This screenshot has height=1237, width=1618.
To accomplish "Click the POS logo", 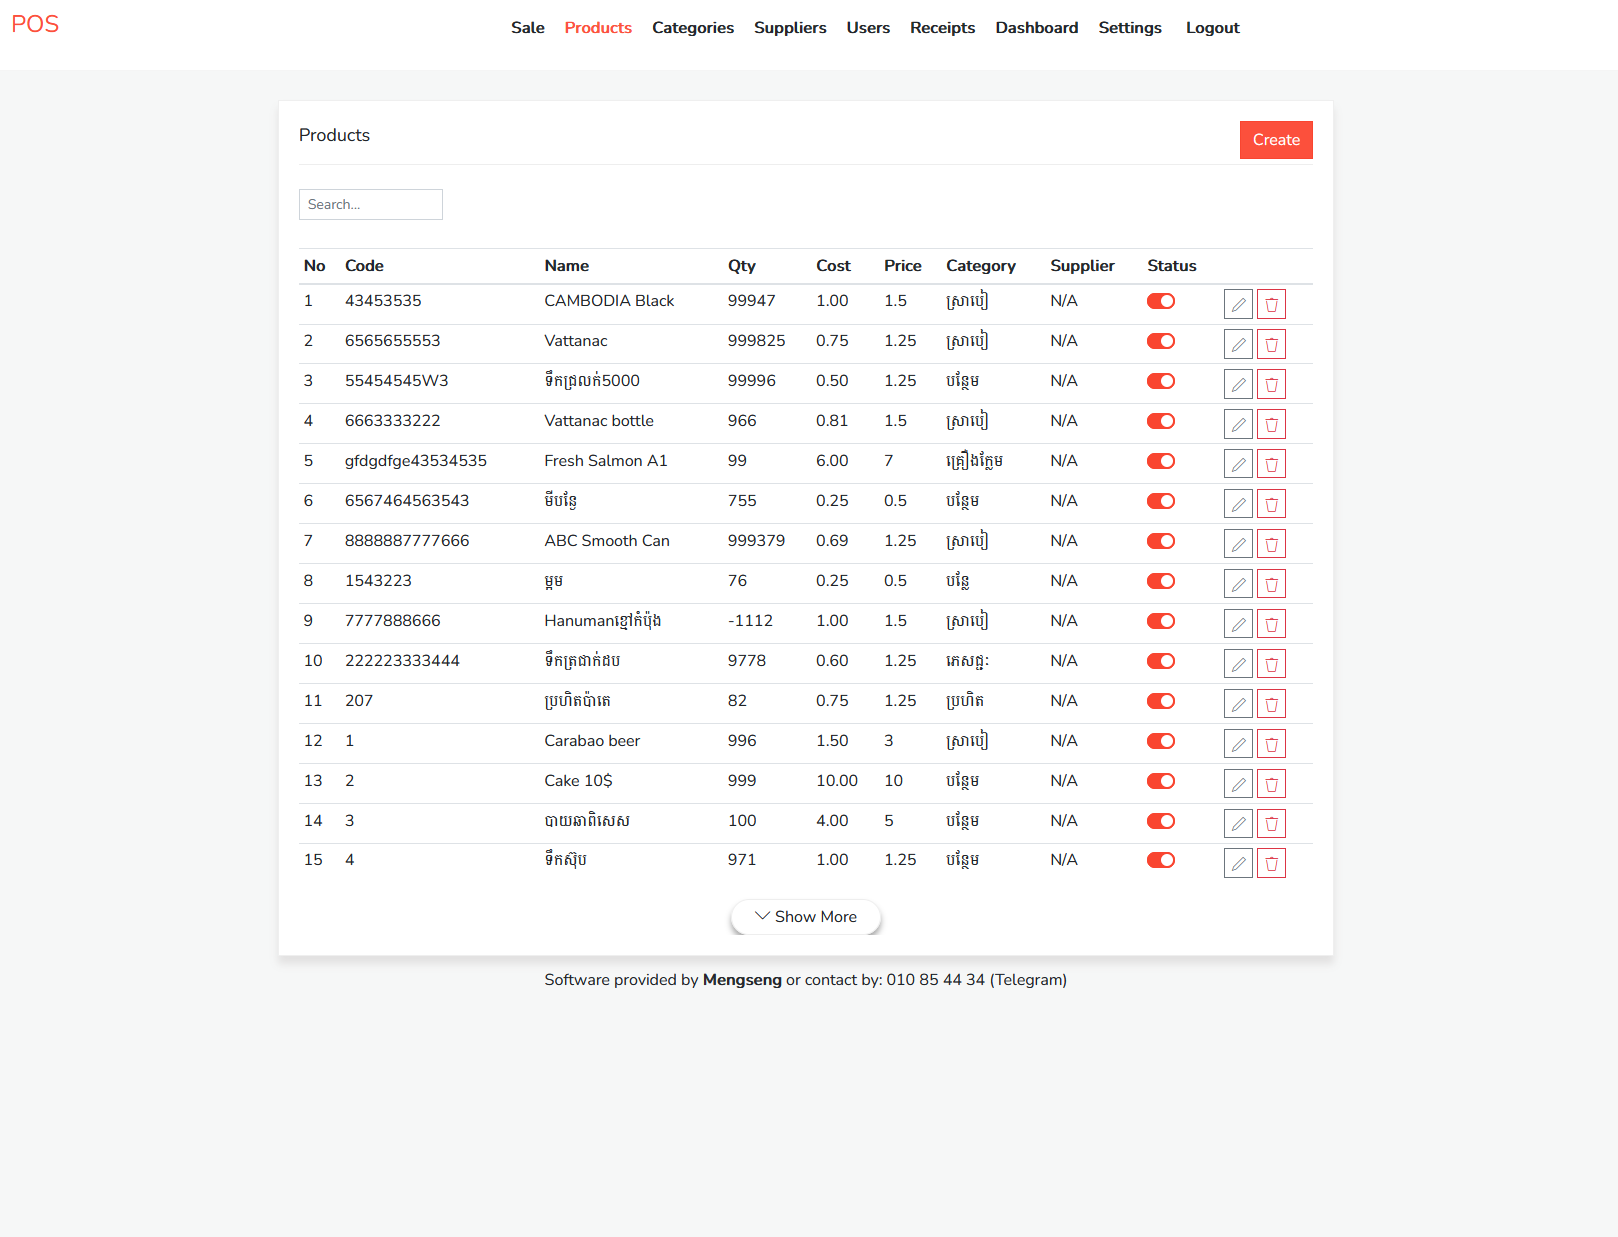I will click(x=35, y=24).
